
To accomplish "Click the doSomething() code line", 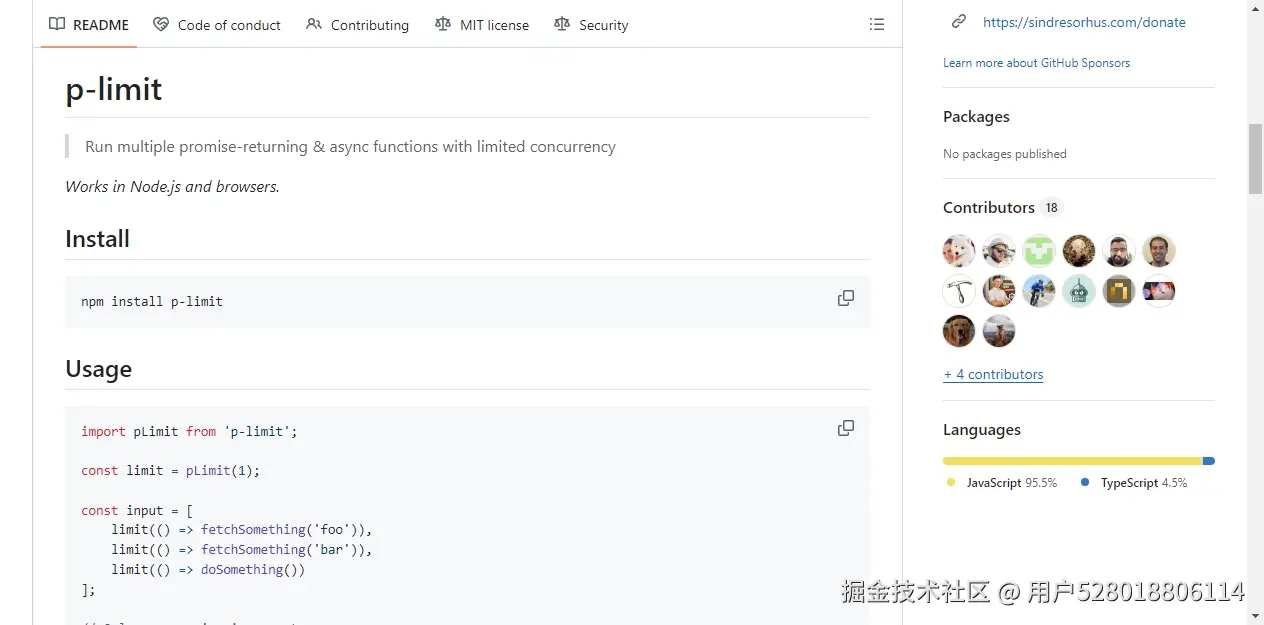I will tap(208, 570).
